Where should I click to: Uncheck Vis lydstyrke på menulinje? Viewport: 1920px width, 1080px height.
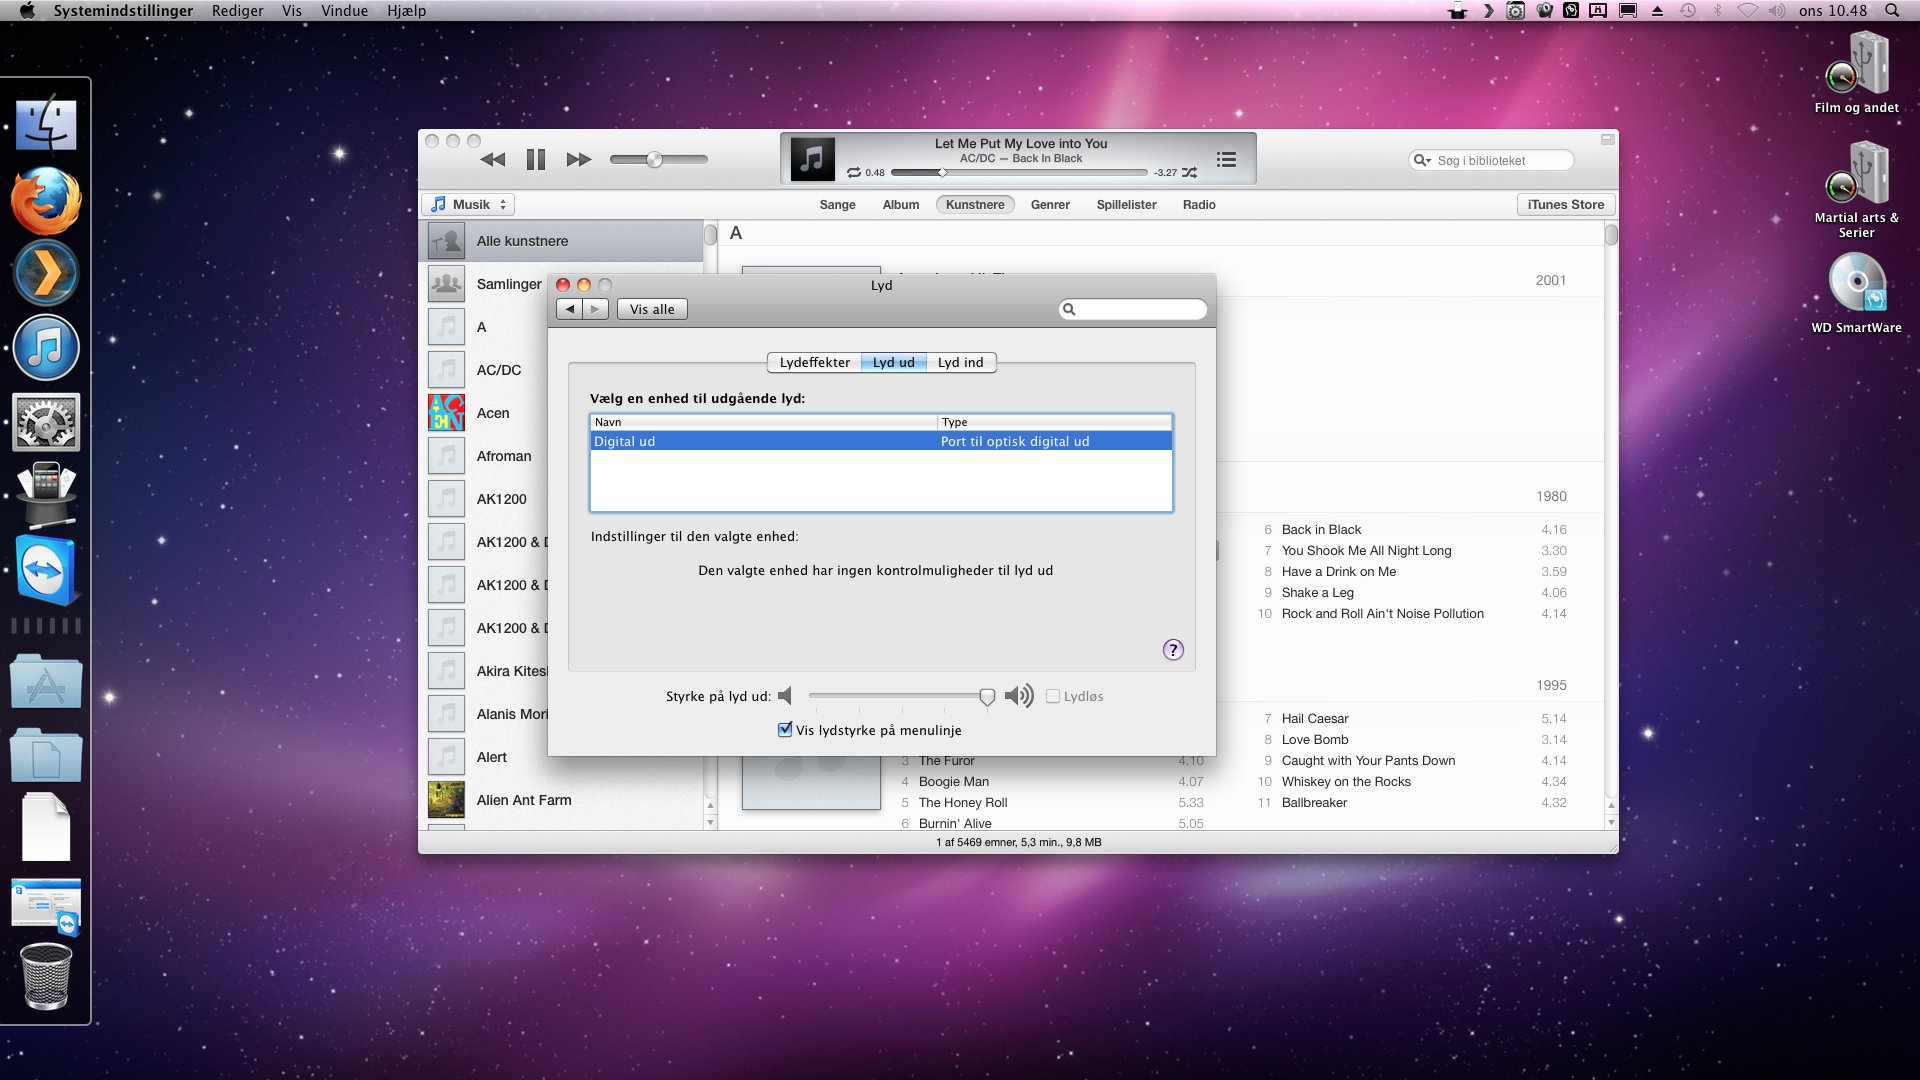point(785,730)
